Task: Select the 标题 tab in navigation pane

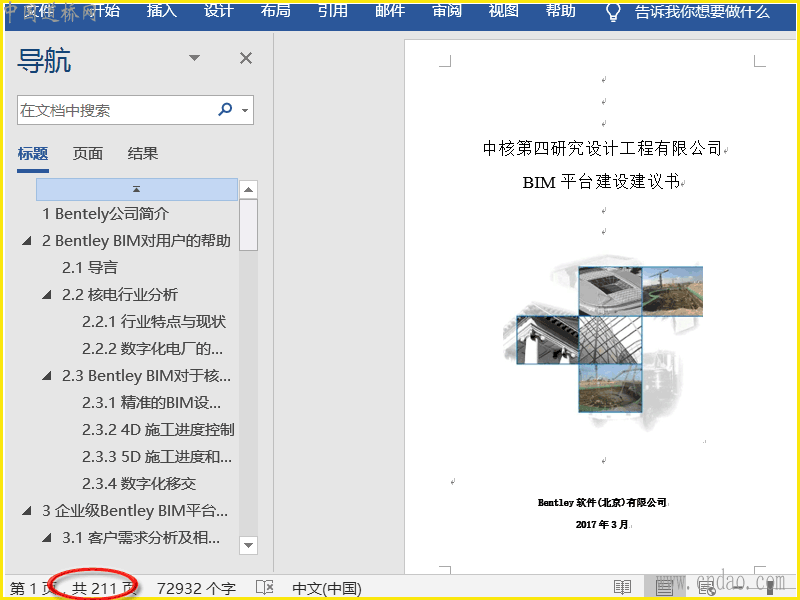Action: click(33, 154)
